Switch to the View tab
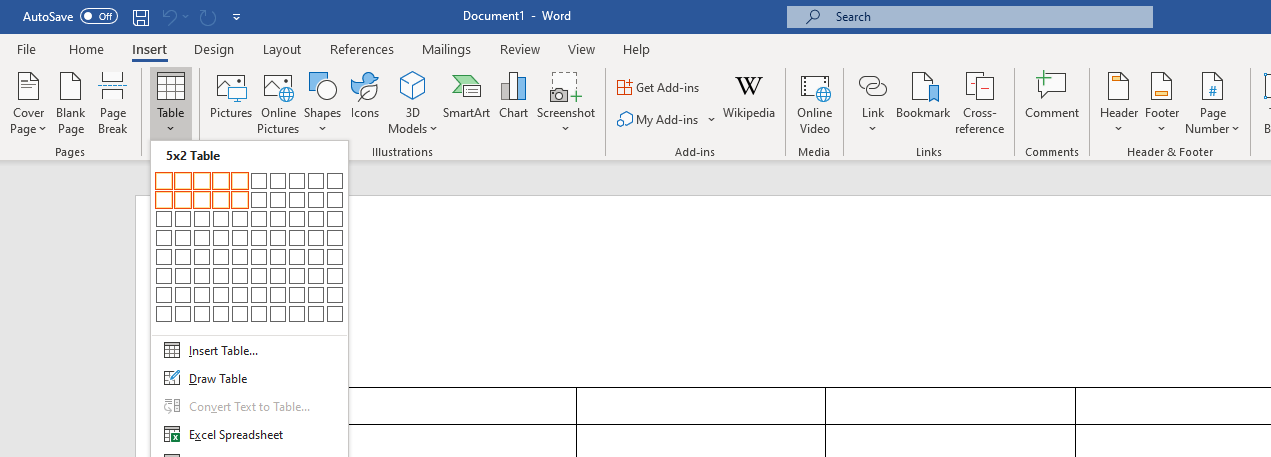 pos(581,49)
